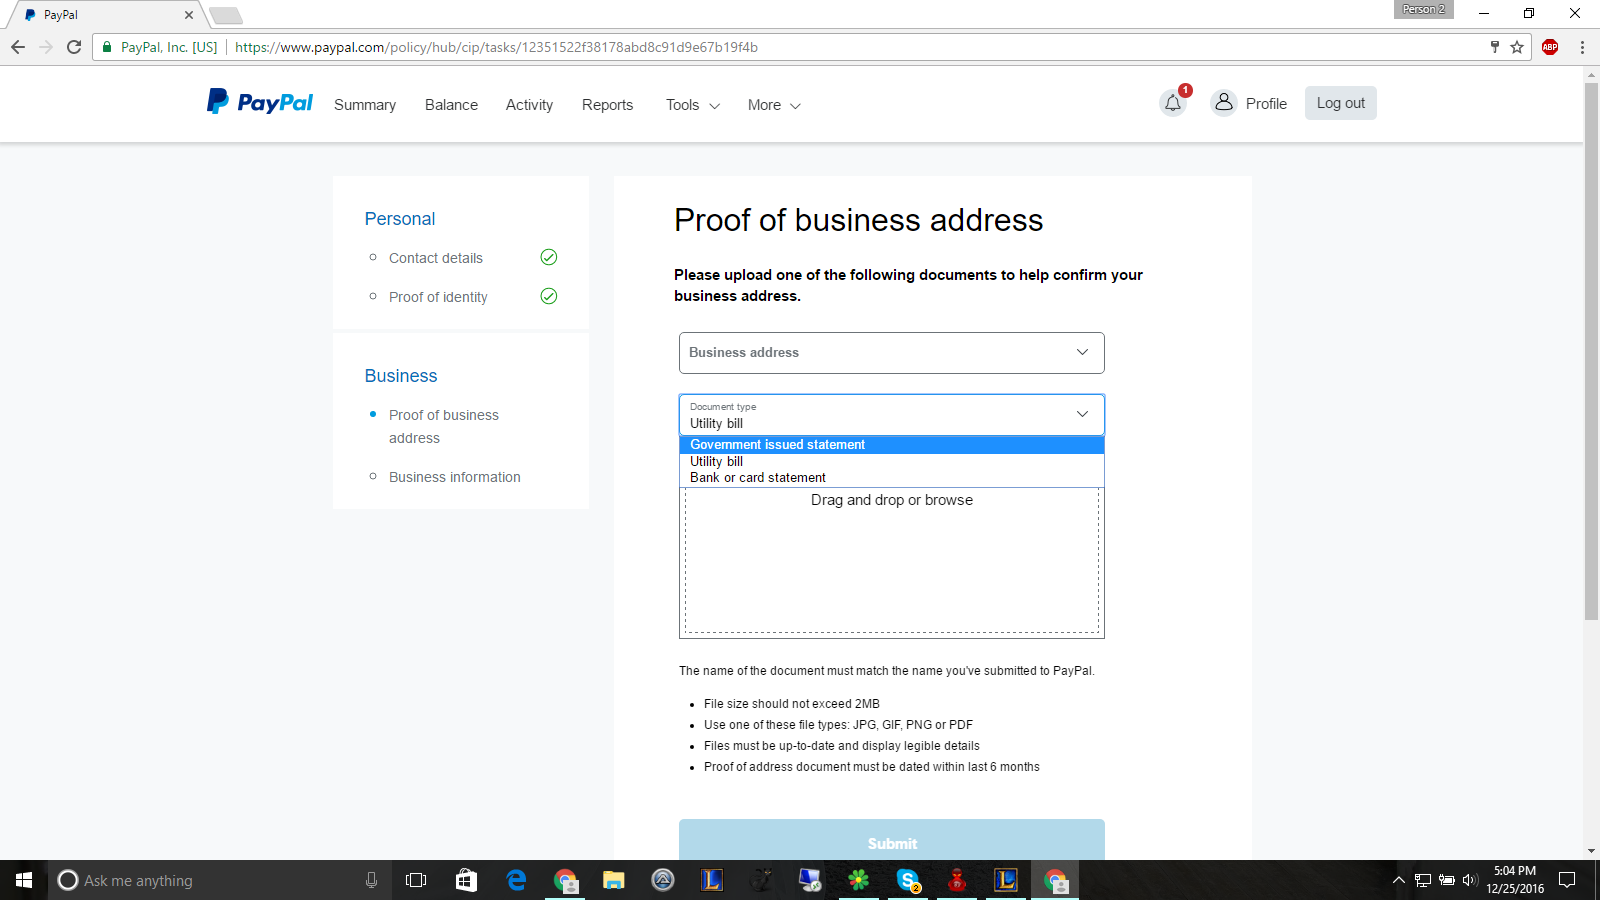Viewport: 1600px width, 900px height.
Task: Click Drag and drop or browse area
Action: [892, 561]
